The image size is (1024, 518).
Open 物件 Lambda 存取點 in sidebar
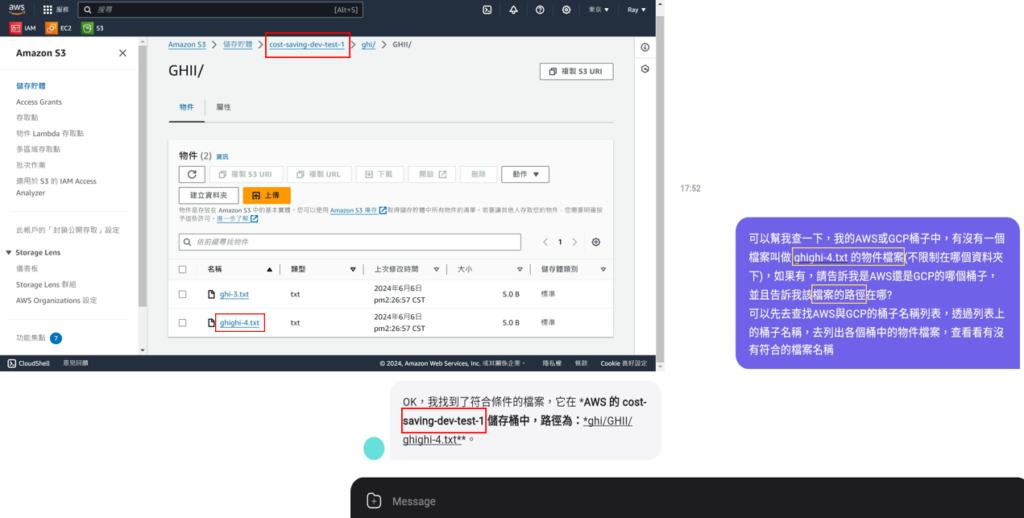(50, 133)
